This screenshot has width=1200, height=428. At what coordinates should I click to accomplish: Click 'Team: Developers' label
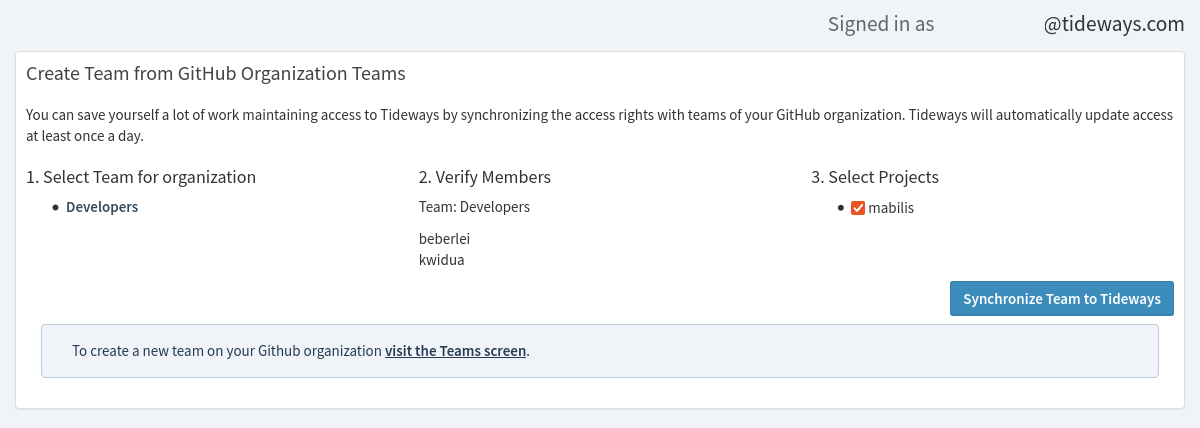coord(474,207)
